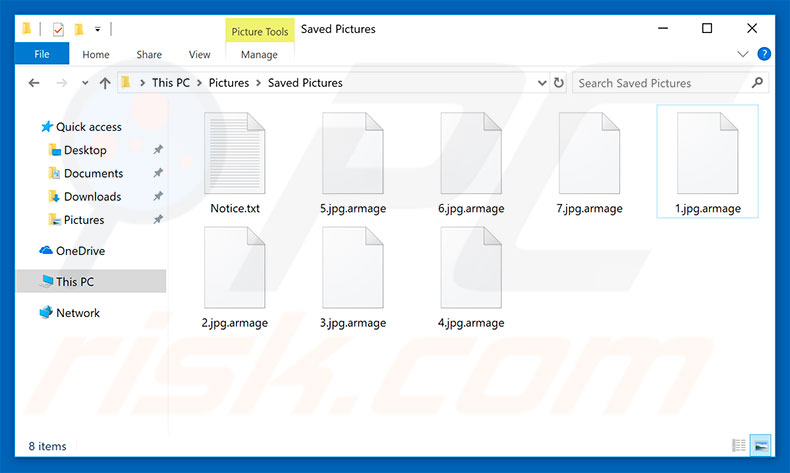The width and height of the screenshot is (790, 473).
Task: Go to This PC breadcrumb
Action: 171,83
